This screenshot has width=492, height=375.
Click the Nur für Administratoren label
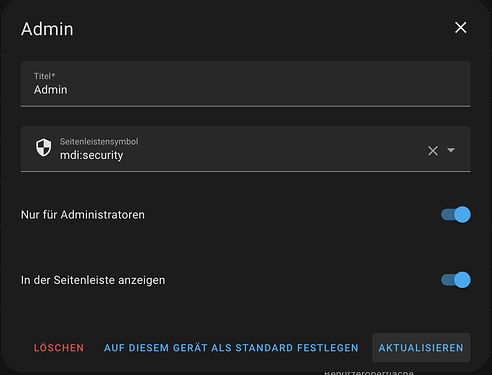(x=83, y=215)
